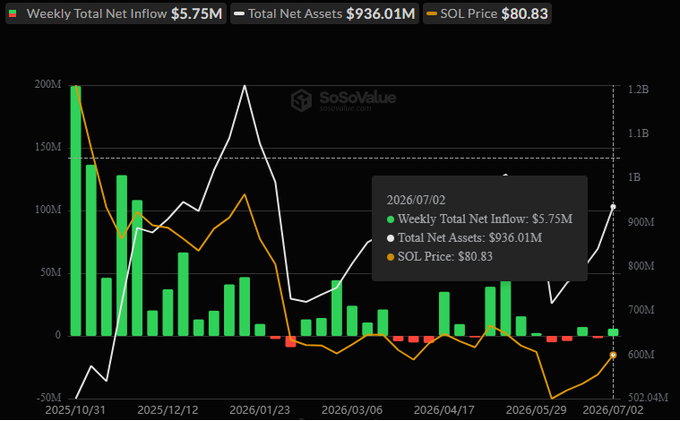Click the right axis label 900M
Image resolution: width=680 pixels, height=421 pixels.
coord(641,222)
